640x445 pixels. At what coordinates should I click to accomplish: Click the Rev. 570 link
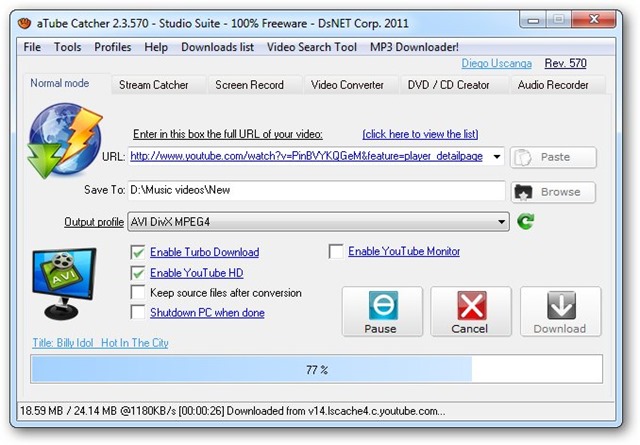click(565, 63)
